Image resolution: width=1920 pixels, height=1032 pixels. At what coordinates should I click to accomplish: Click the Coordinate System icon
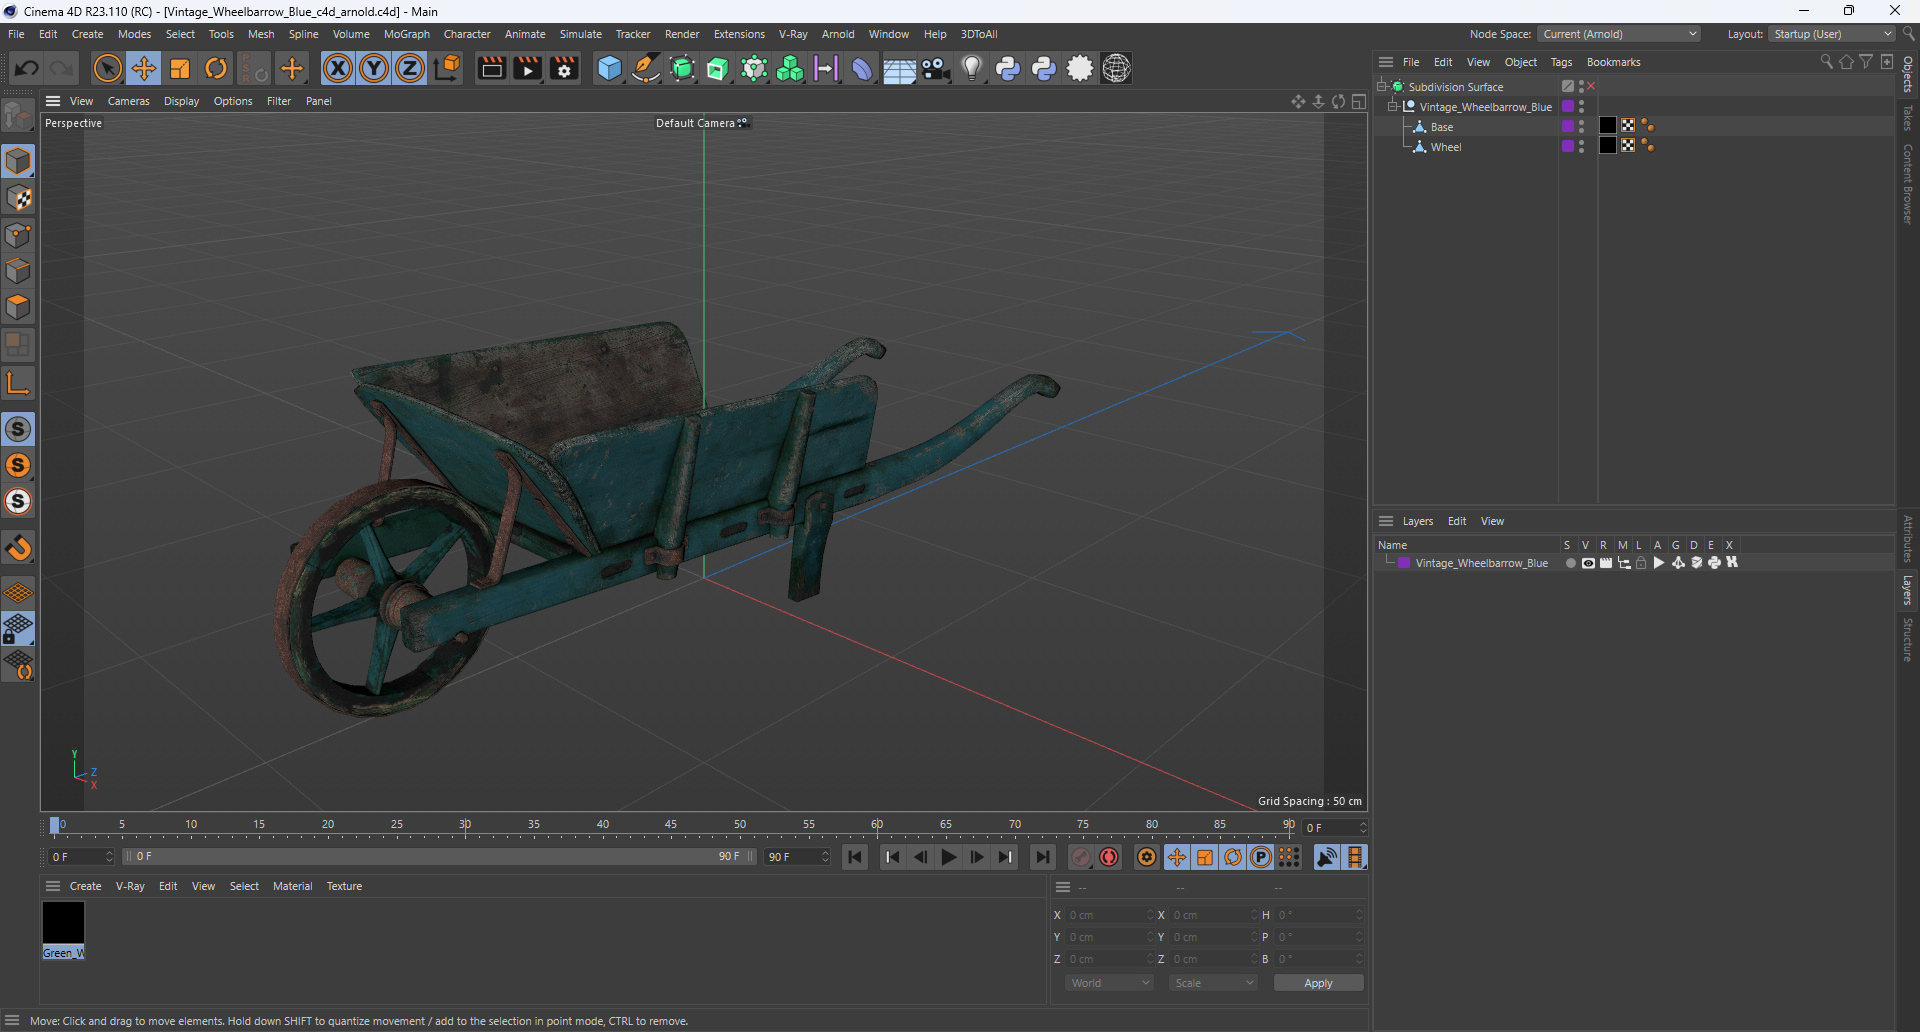coord(448,68)
